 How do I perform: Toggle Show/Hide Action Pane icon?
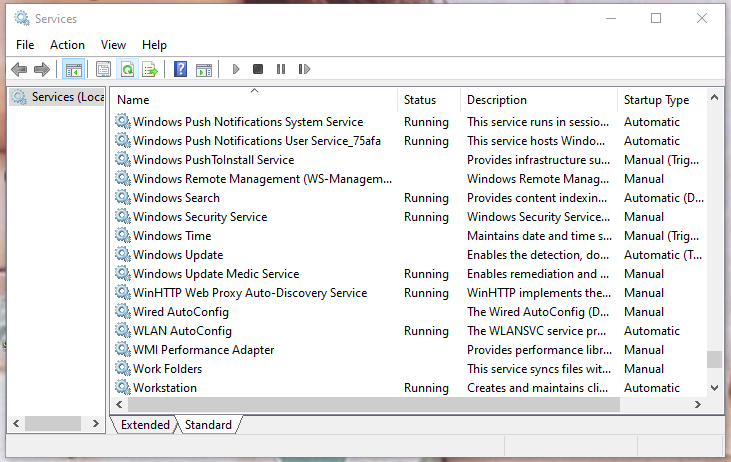coord(204,69)
